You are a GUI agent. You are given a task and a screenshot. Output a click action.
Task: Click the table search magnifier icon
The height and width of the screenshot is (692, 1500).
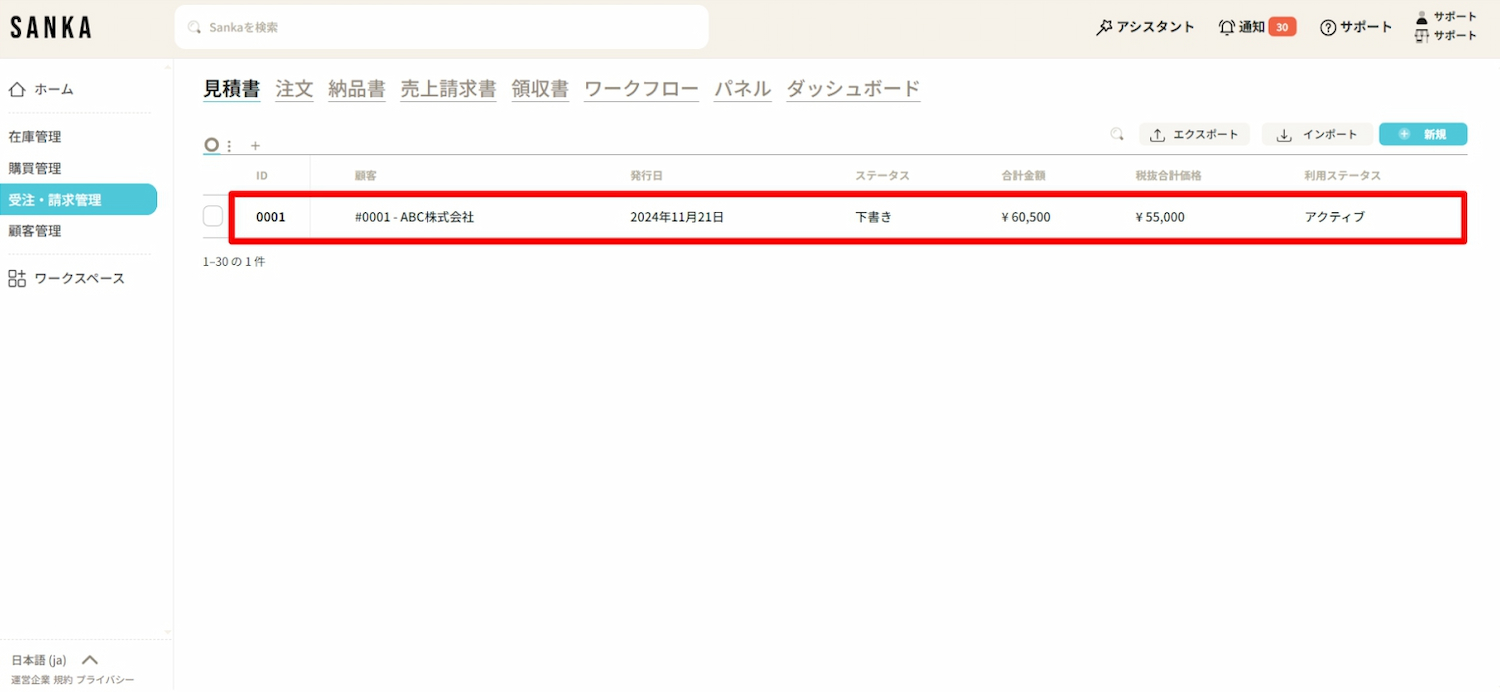(x=1117, y=134)
